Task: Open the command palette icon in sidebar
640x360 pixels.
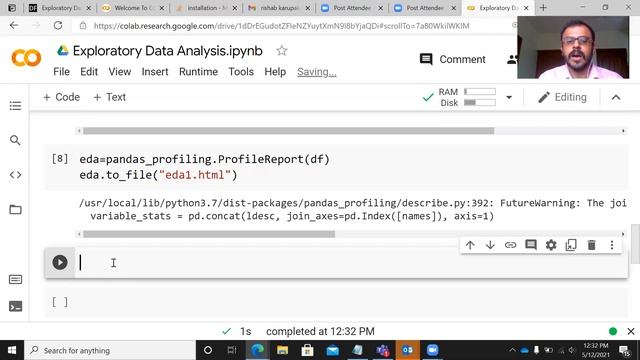Action: [x=15, y=279]
